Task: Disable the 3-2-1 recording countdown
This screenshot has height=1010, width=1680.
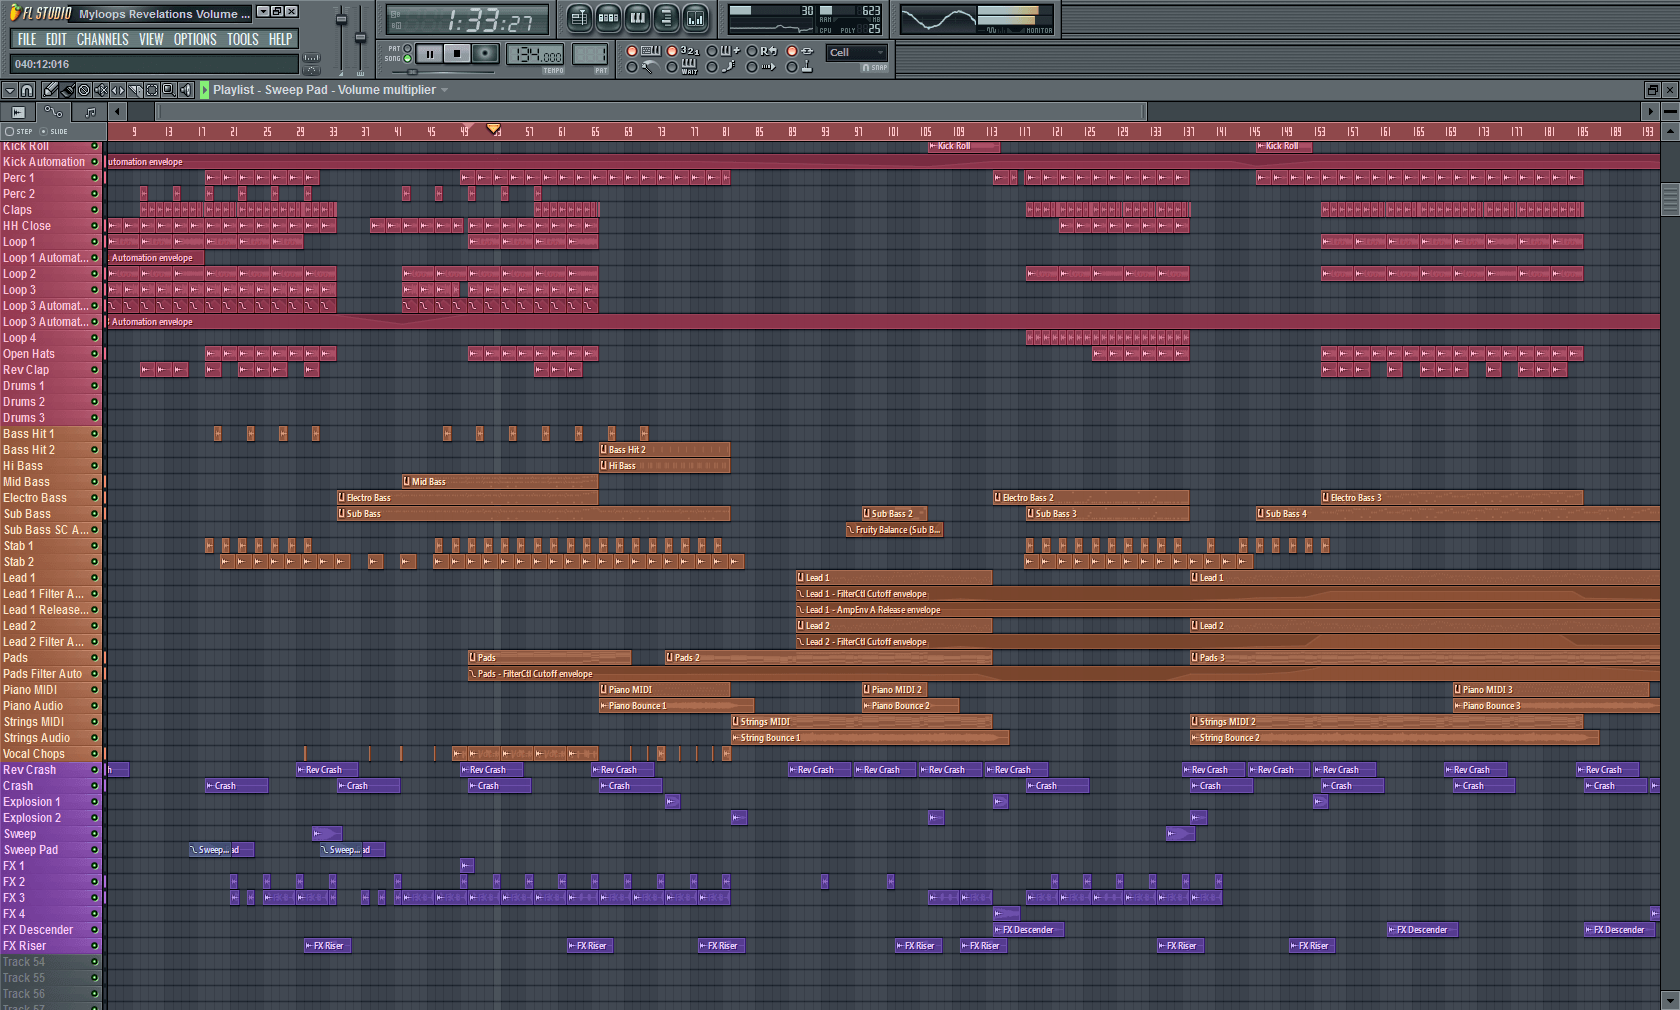Action: pyautogui.click(x=672, y=52)
